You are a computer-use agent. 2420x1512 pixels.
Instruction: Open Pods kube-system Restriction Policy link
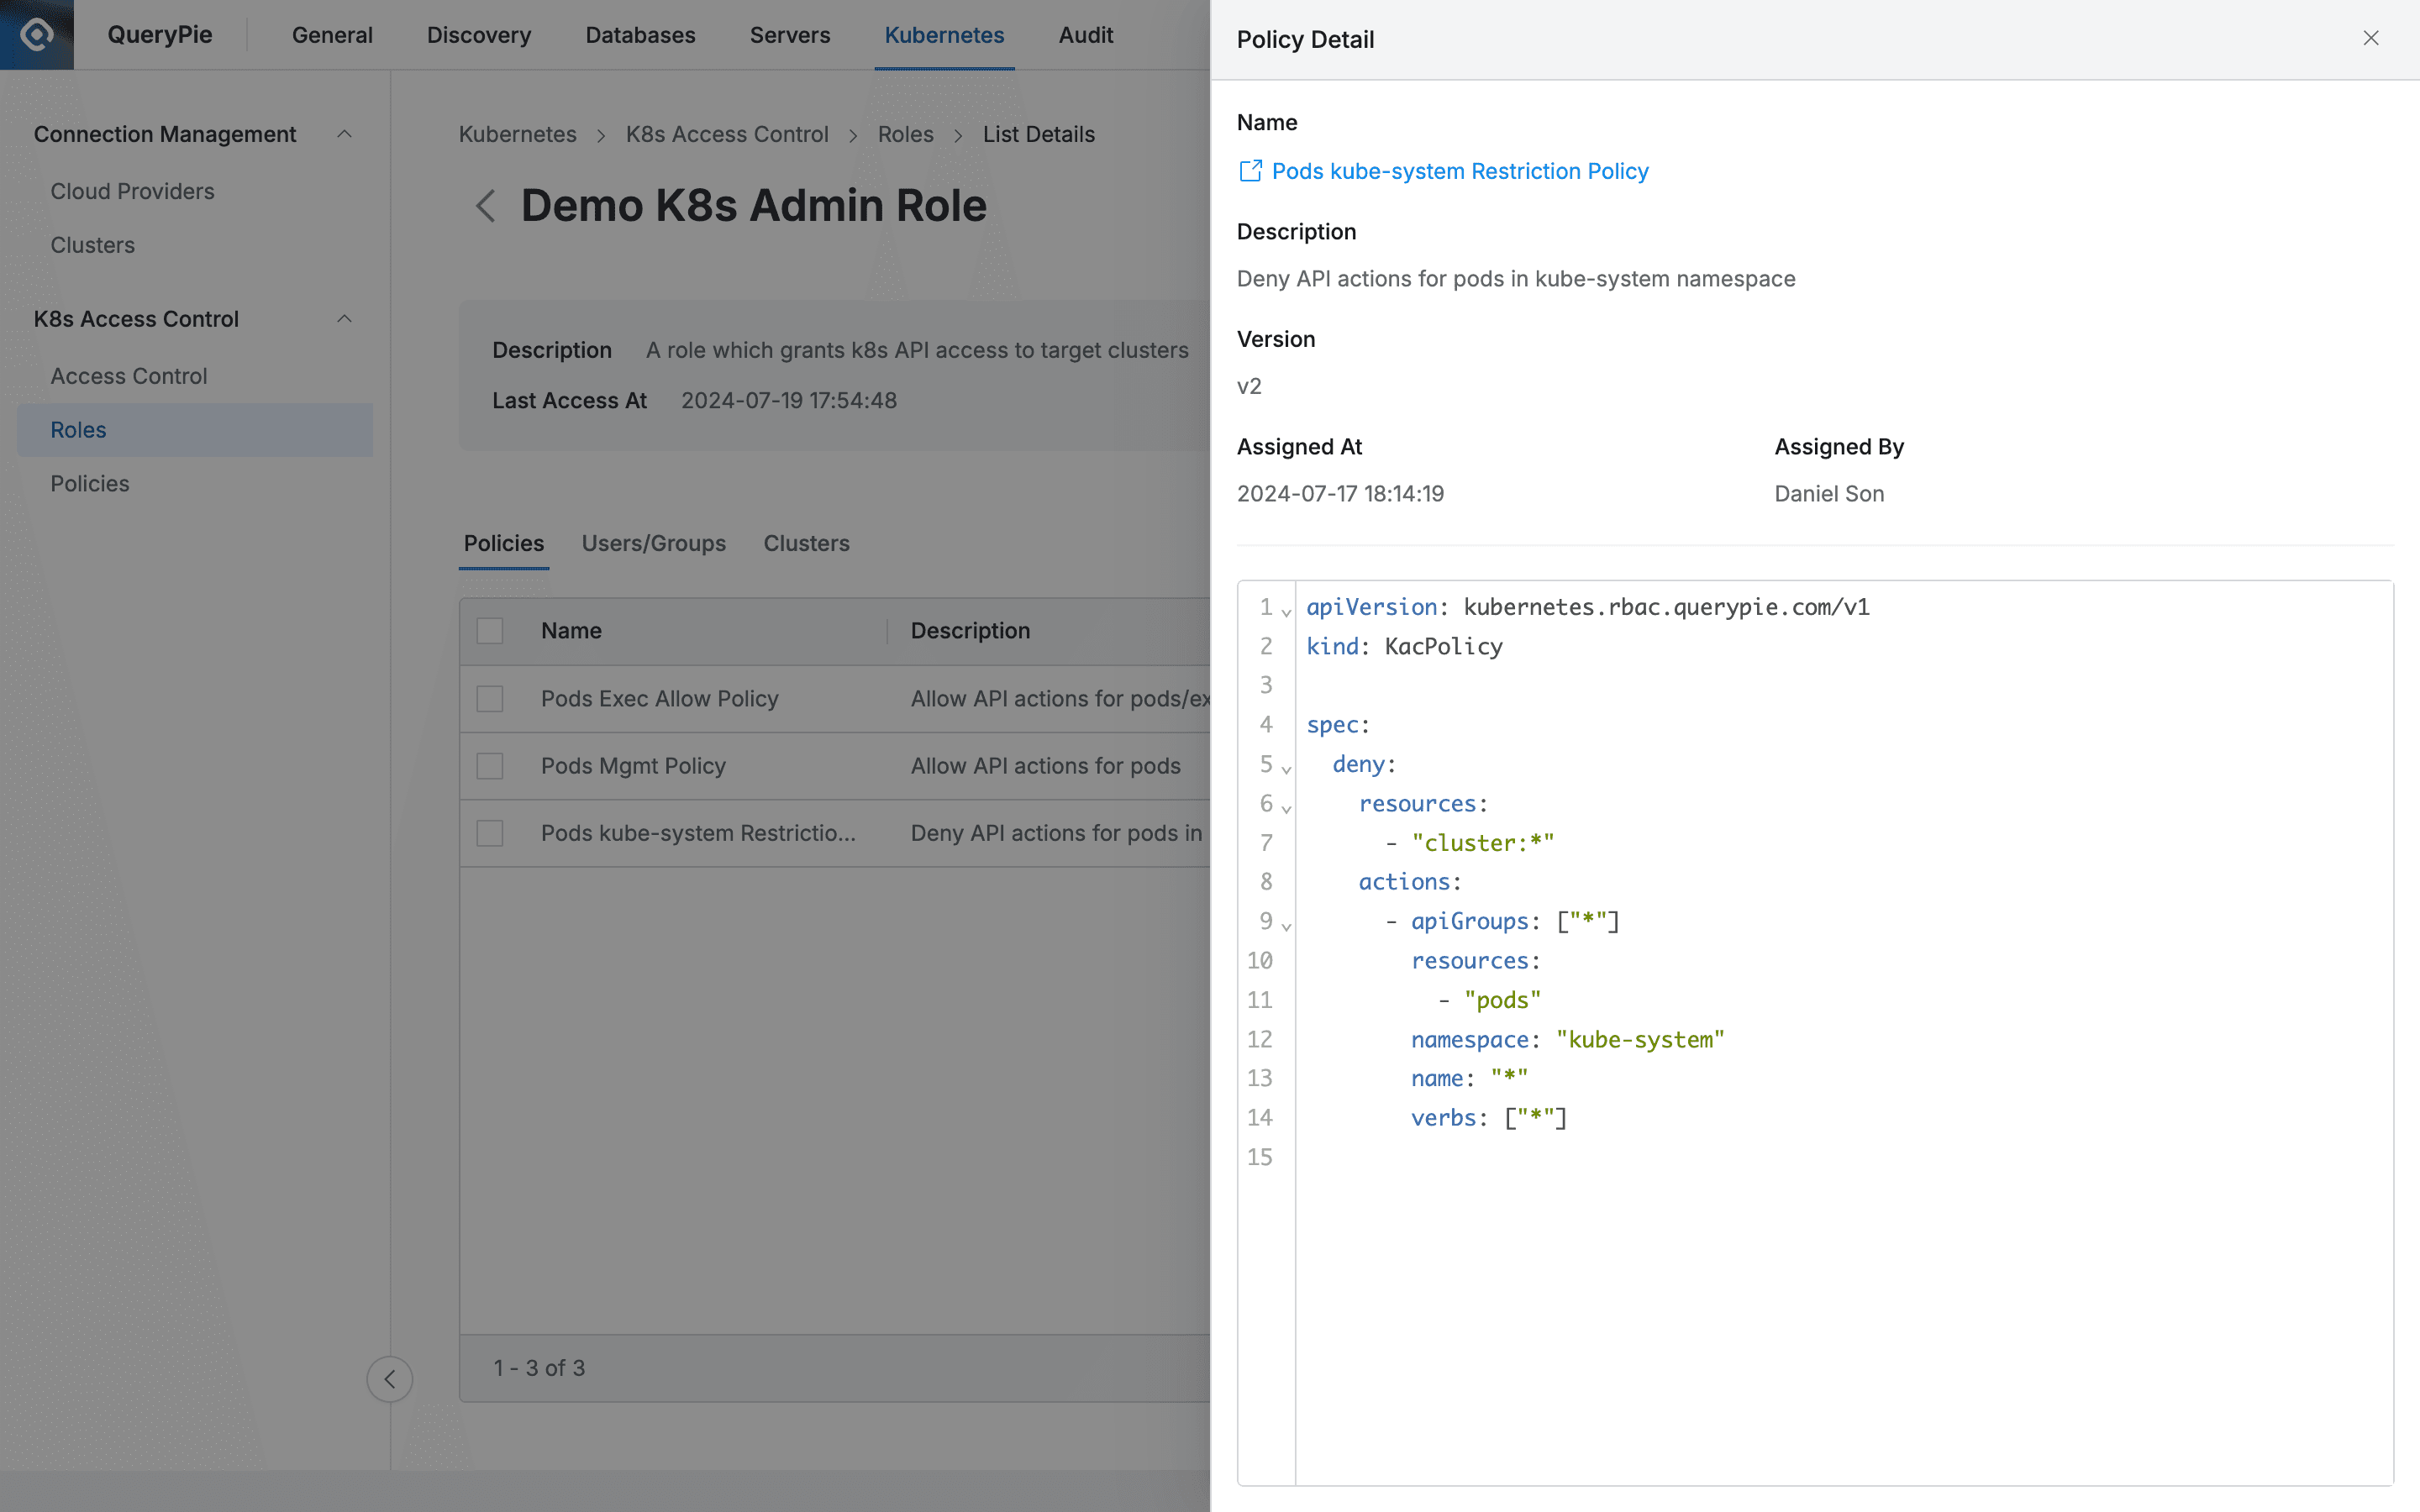click(1459, 171)
